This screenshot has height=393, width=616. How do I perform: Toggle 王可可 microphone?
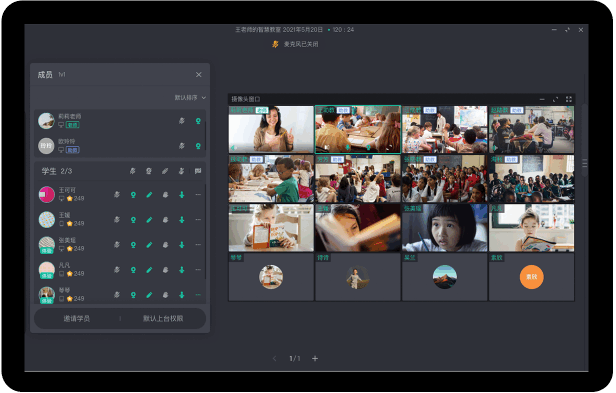[117, 195]
